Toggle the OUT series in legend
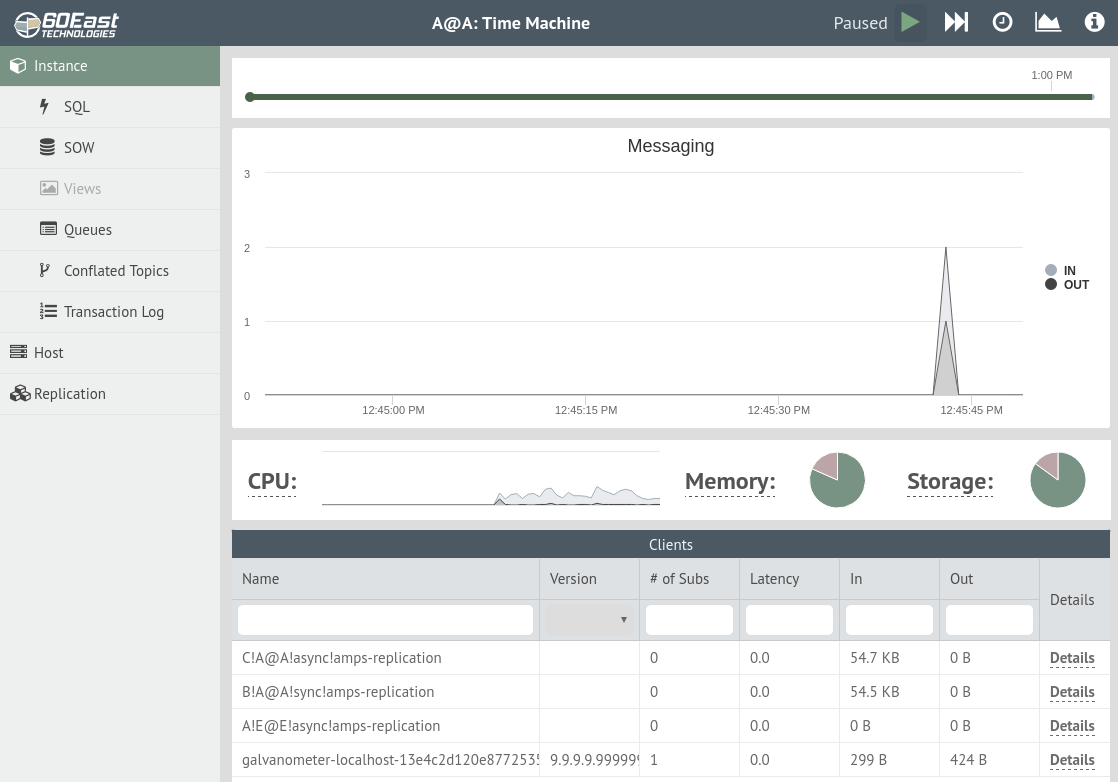The image size is (1118, 782). 1067,285
